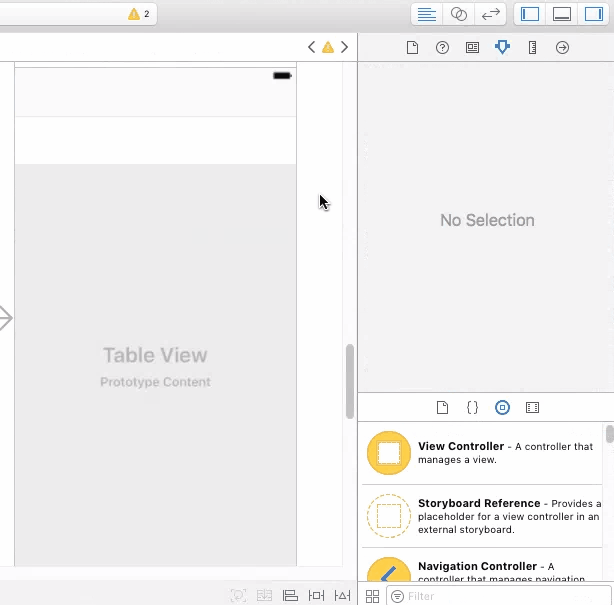Toggle the Debug area visibility

[562, 14]
